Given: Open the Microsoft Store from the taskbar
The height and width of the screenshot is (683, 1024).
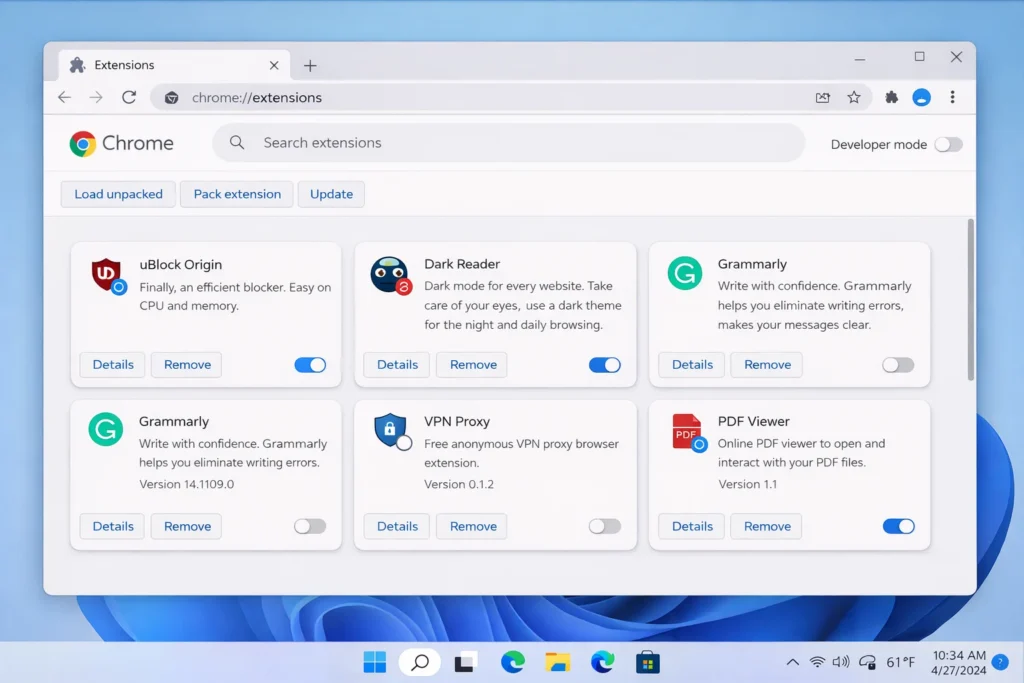Looking at the screenshot, I should point(647,661).
